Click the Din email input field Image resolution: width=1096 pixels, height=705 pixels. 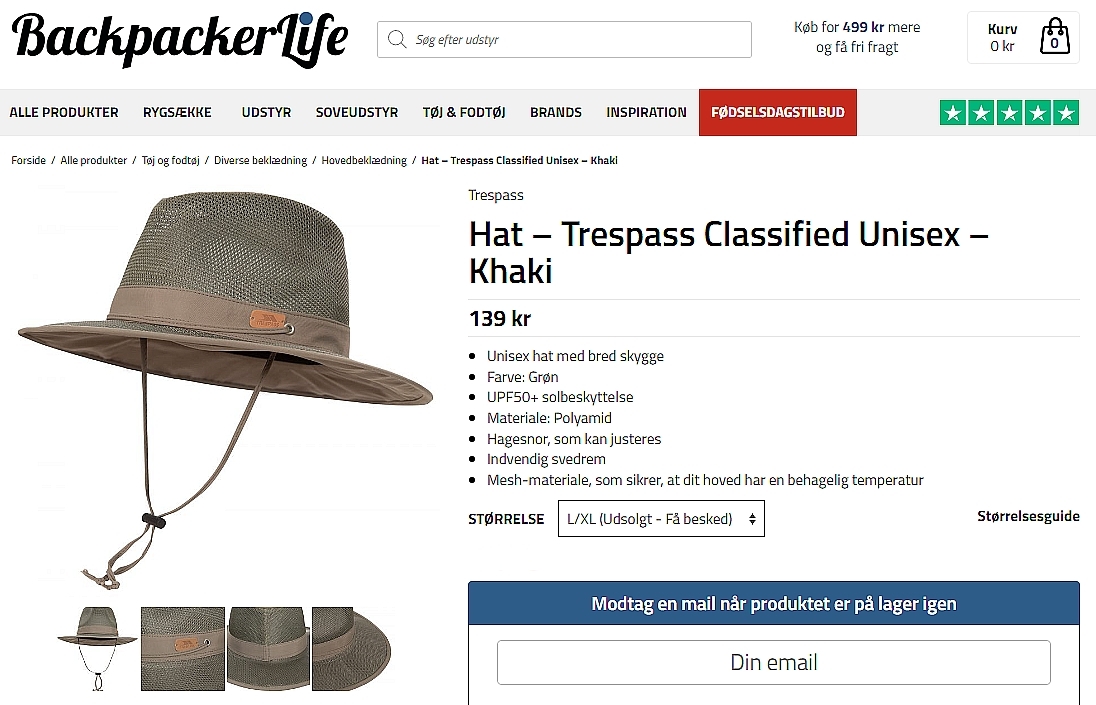coord(773,662)
